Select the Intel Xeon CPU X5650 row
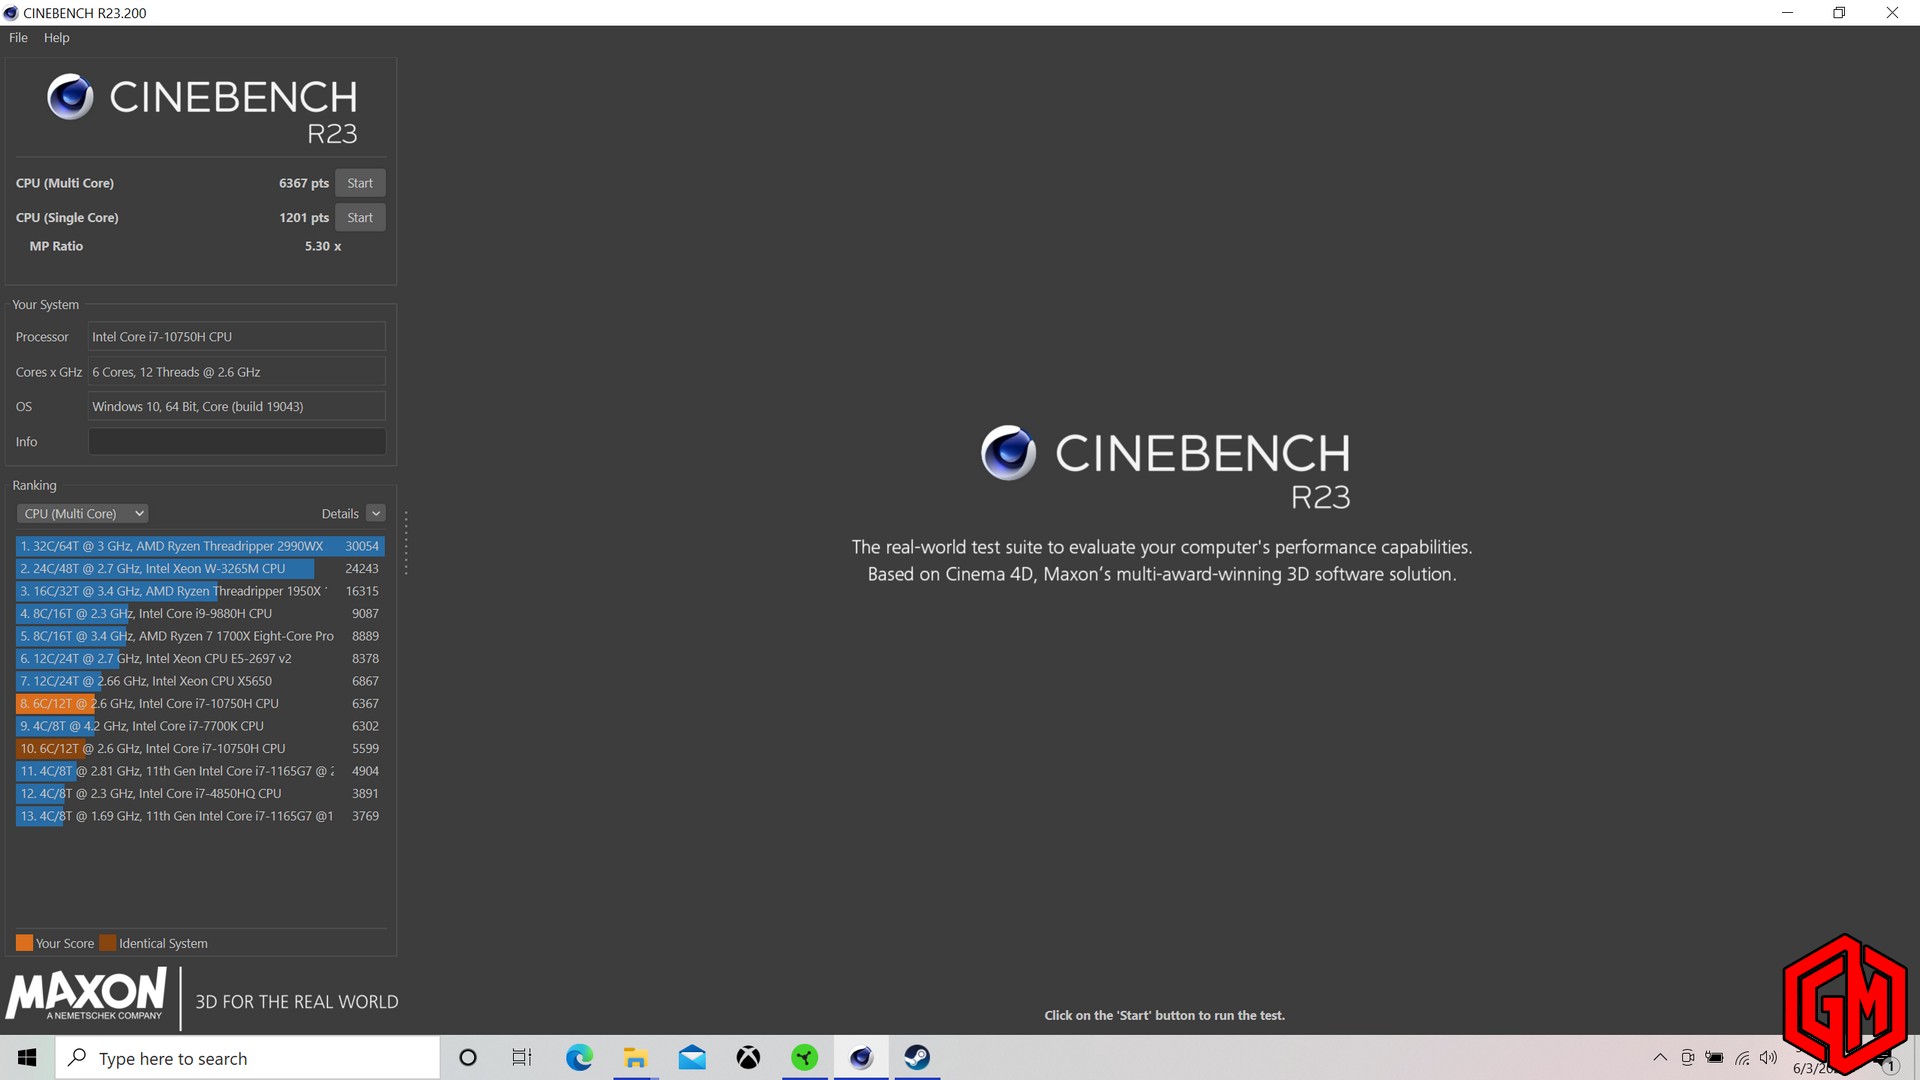This screenshot has height=1080, width=1920. (200, 681)
